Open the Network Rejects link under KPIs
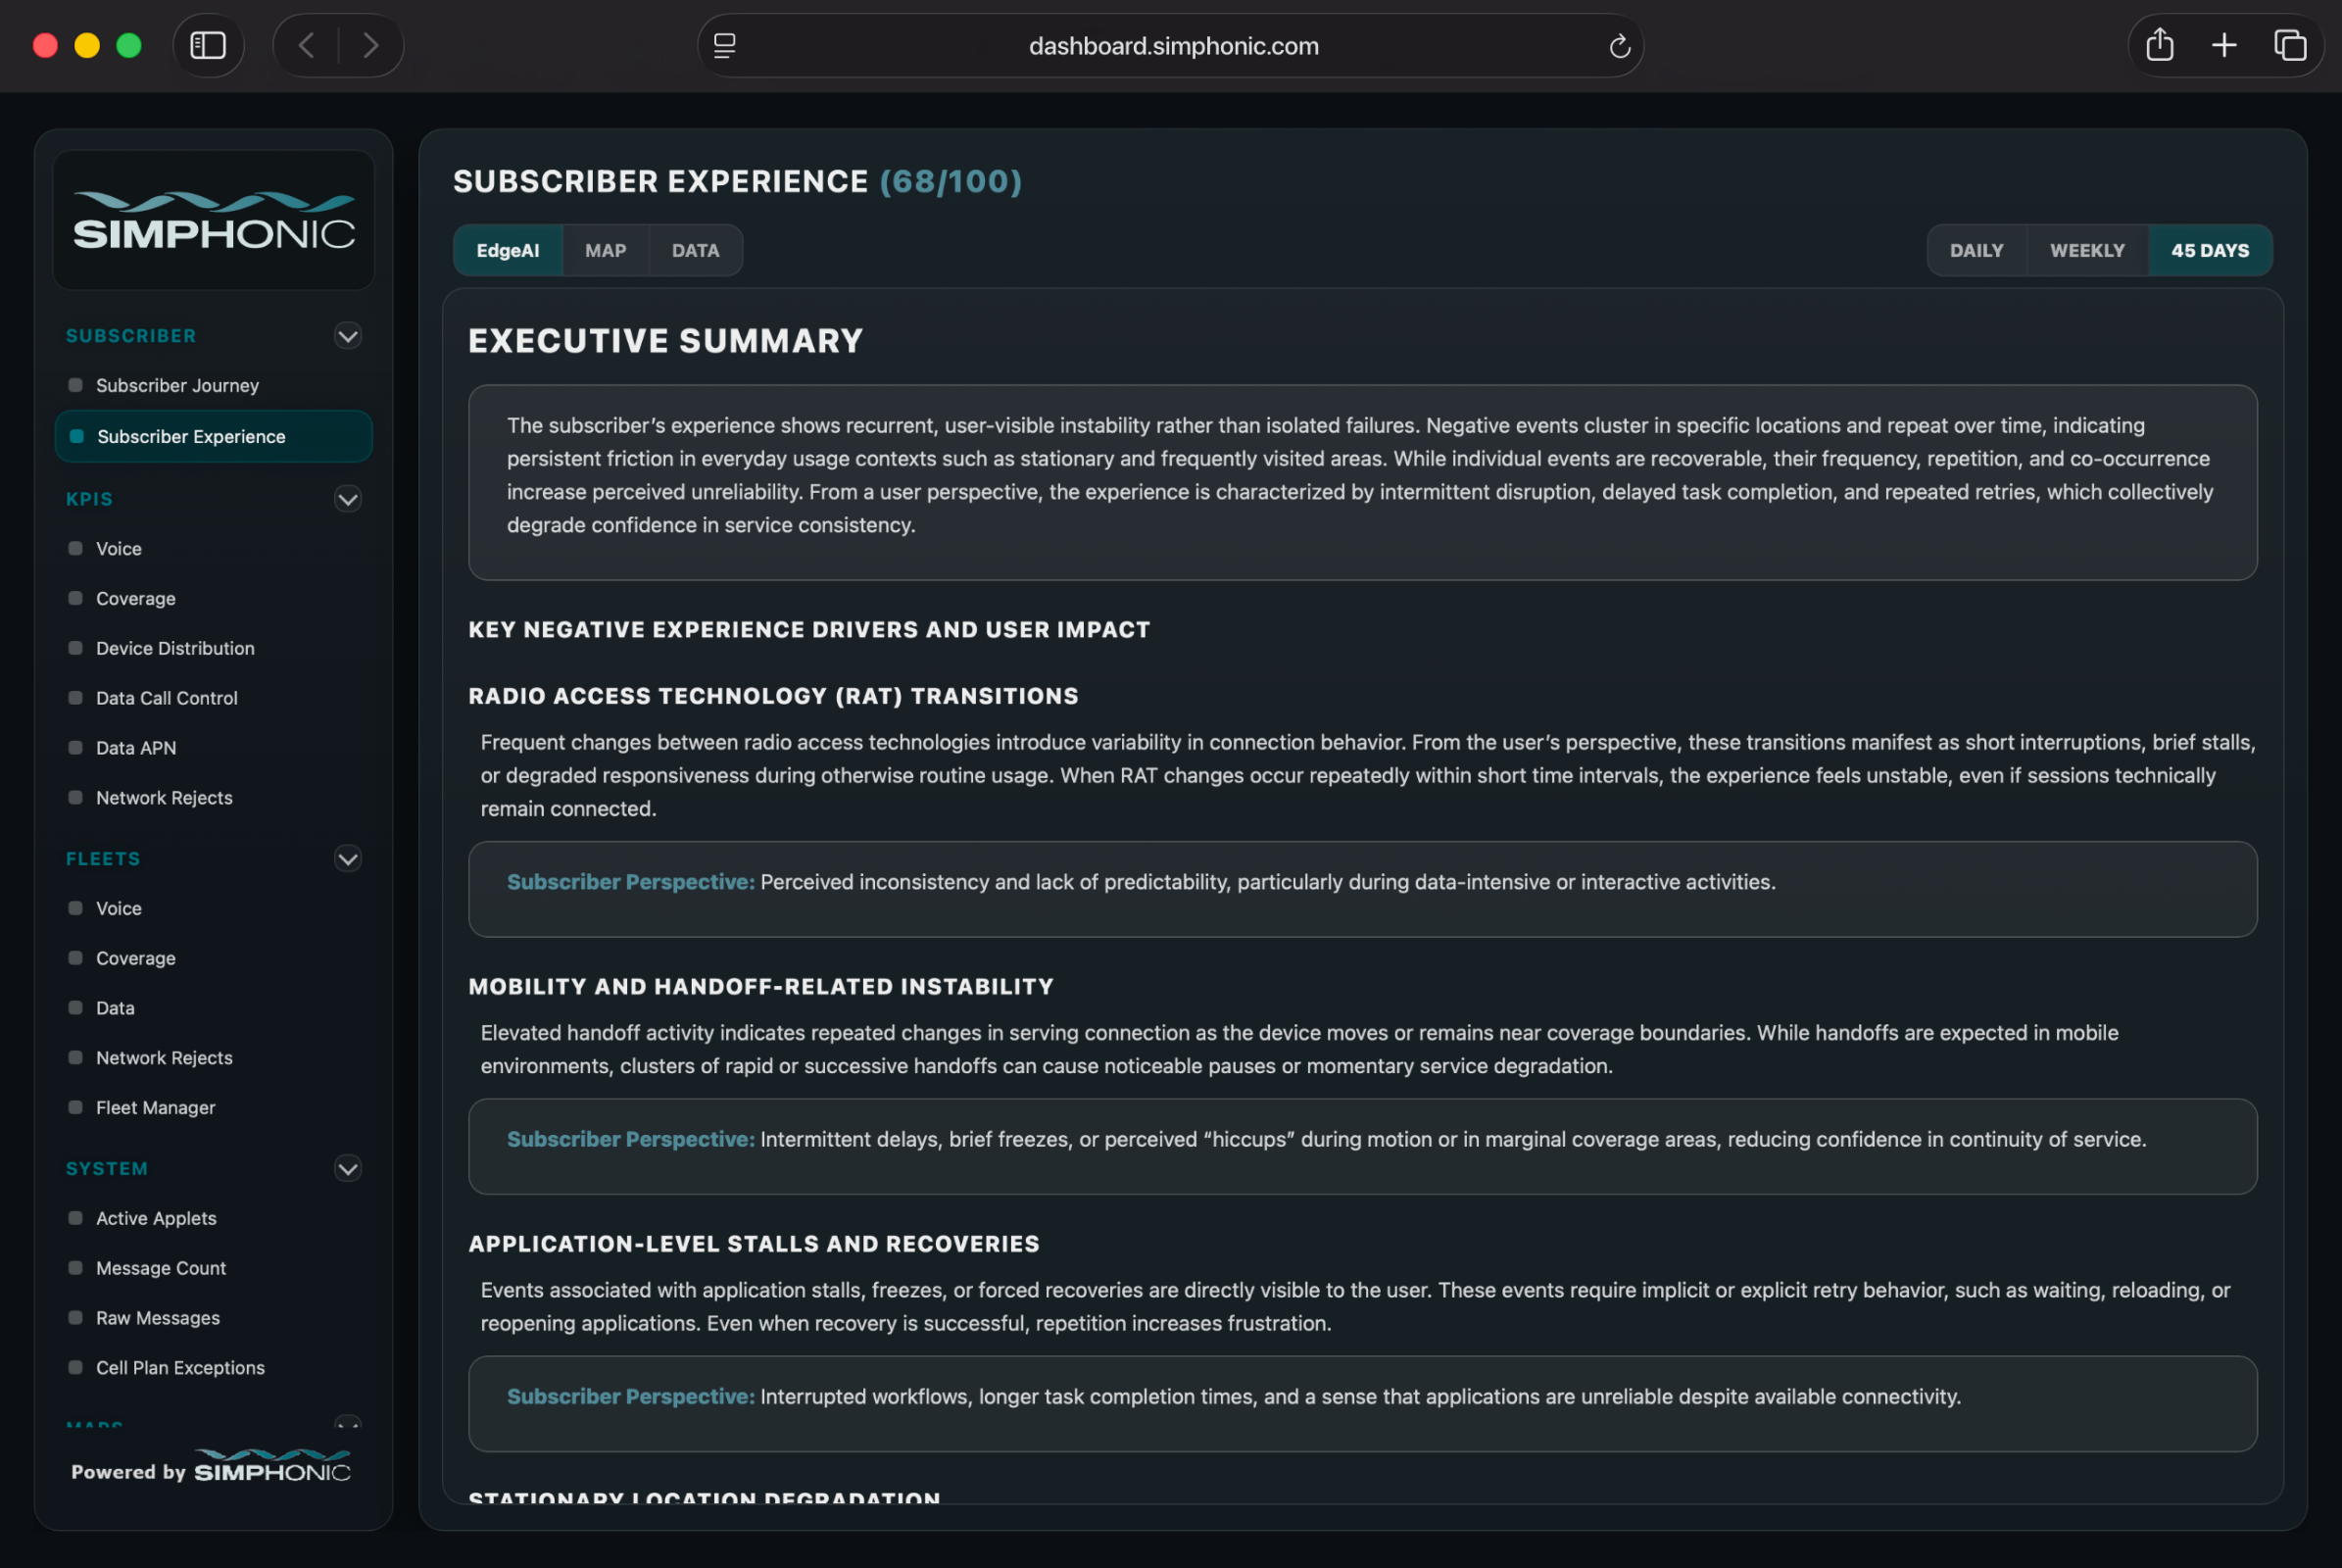The height and width of the screenshot is (1568, 2342). point(164,798)
